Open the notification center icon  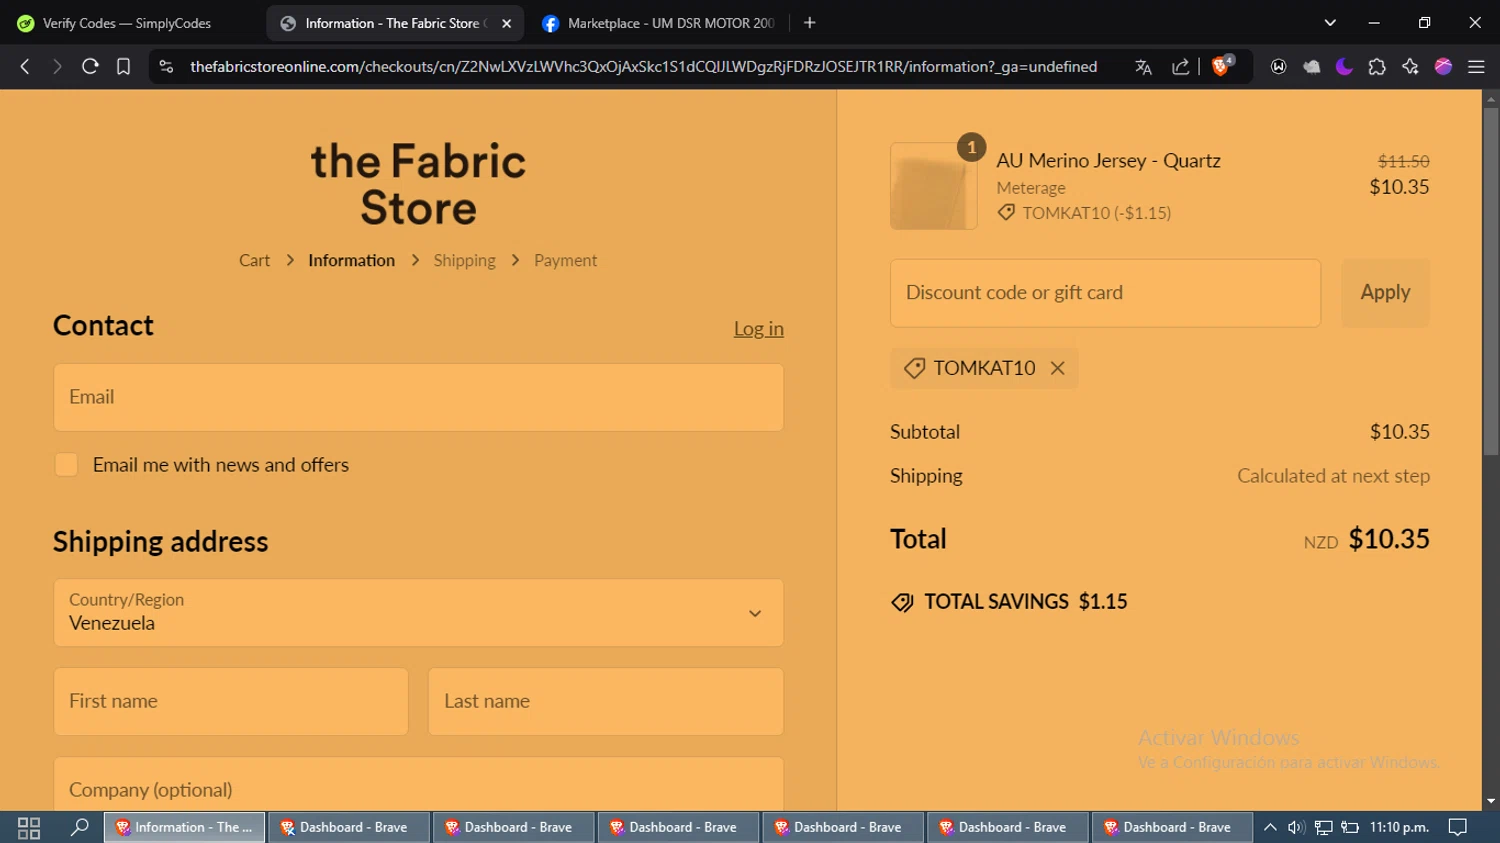pyautogui.click(x=1458, y=827)
